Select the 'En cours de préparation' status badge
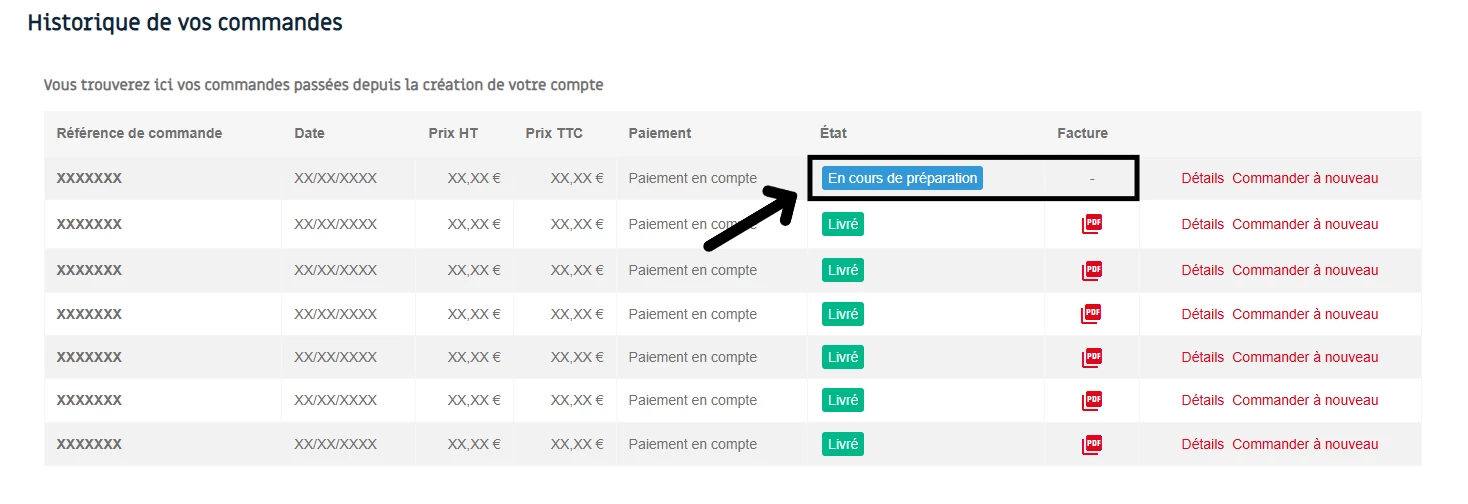This screenshot has height=504, width=1468. click(902, 178)
